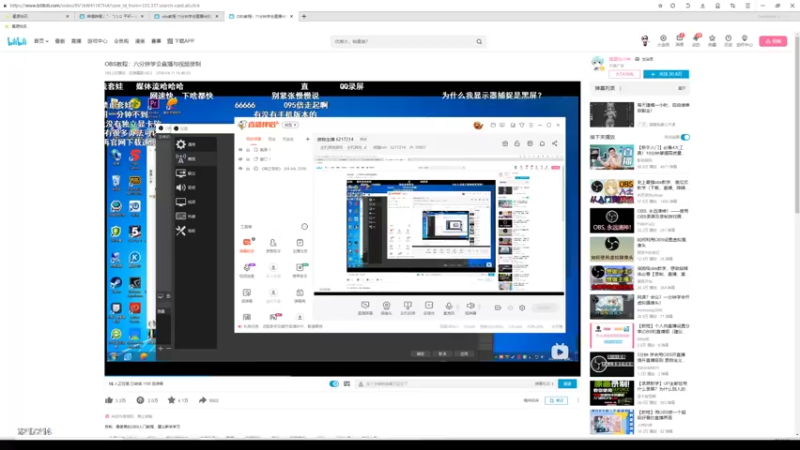800x450 pixels.
Task: Click the magnifier search icon
Action: coord(479,42)
